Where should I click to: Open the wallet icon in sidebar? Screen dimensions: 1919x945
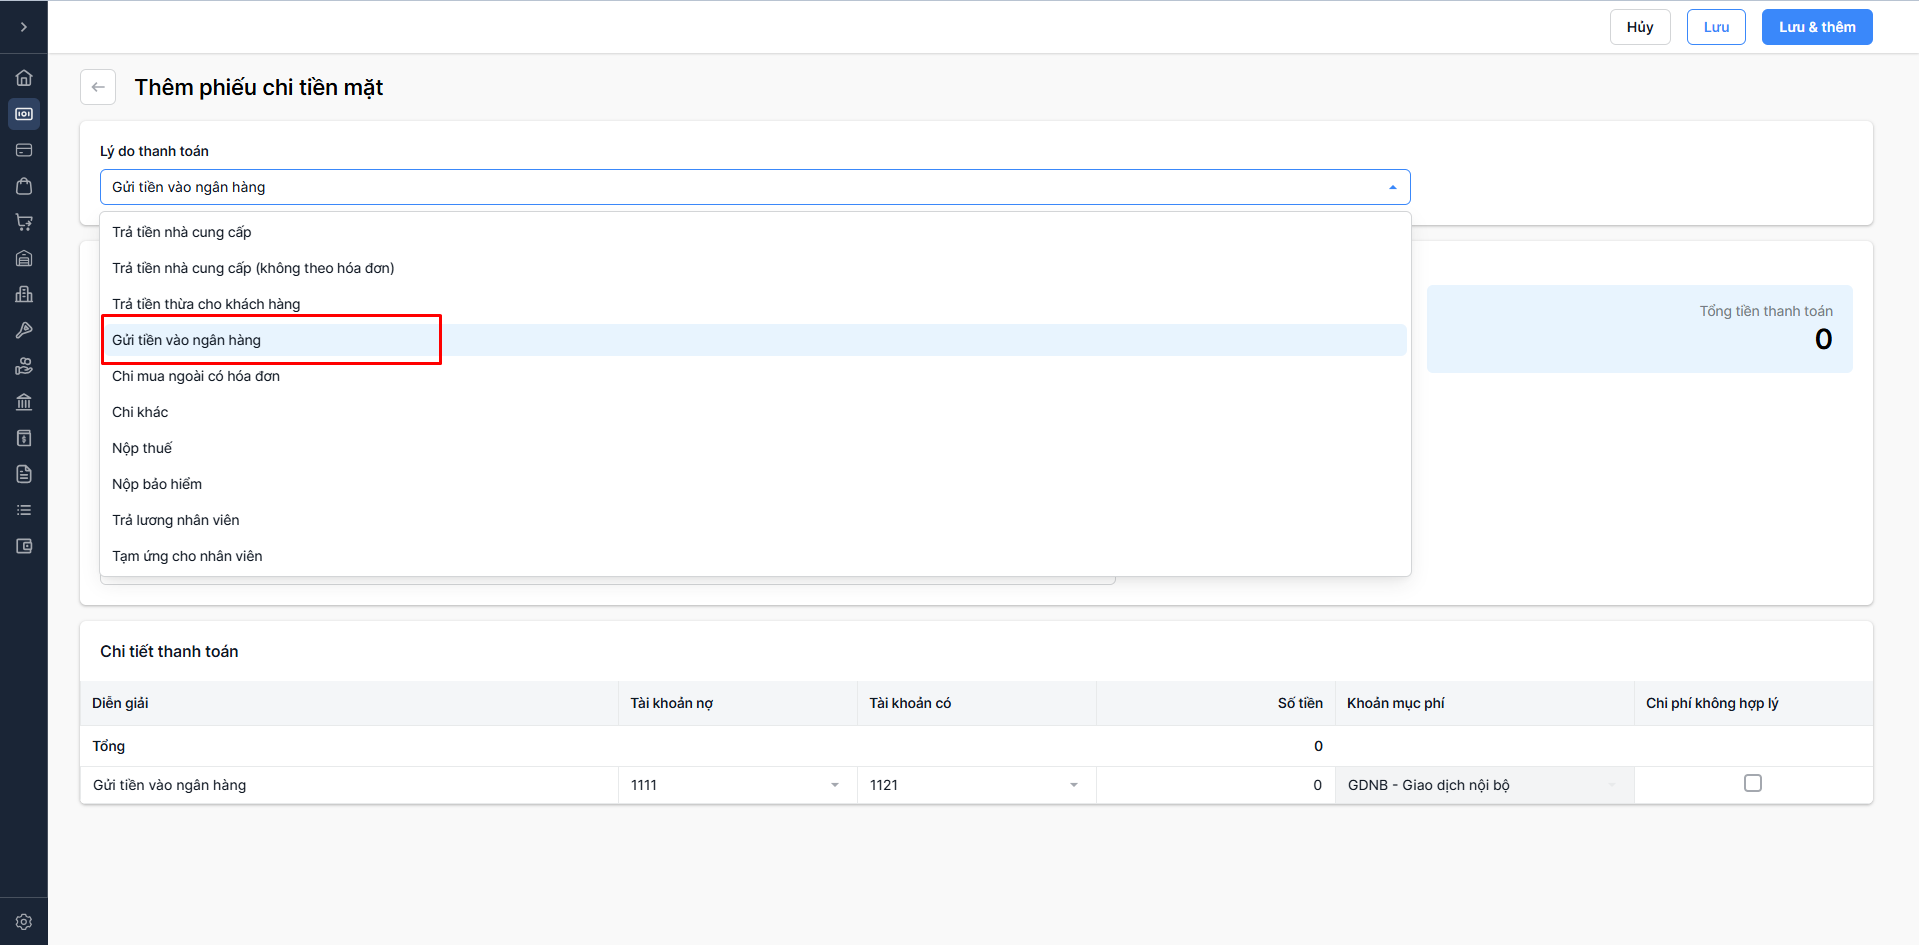point(24,546)
